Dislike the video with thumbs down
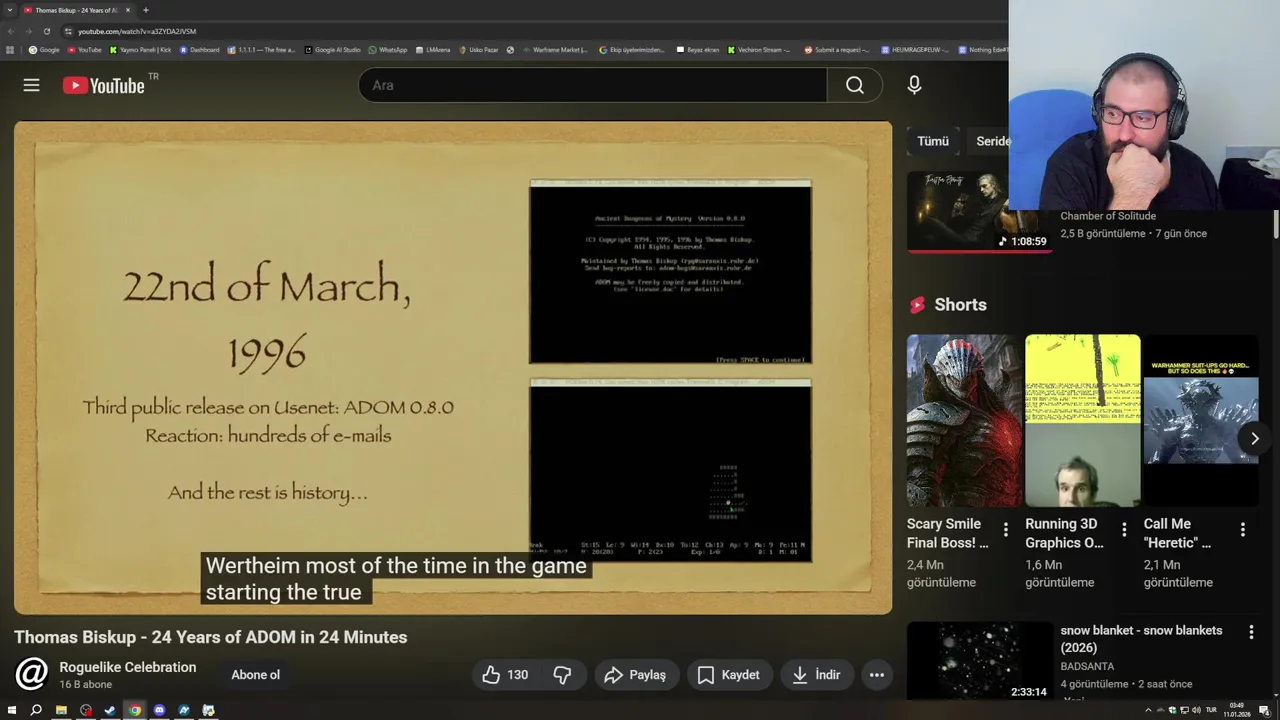This screenshot has height=720, width=1280. [x=562, y=675]
